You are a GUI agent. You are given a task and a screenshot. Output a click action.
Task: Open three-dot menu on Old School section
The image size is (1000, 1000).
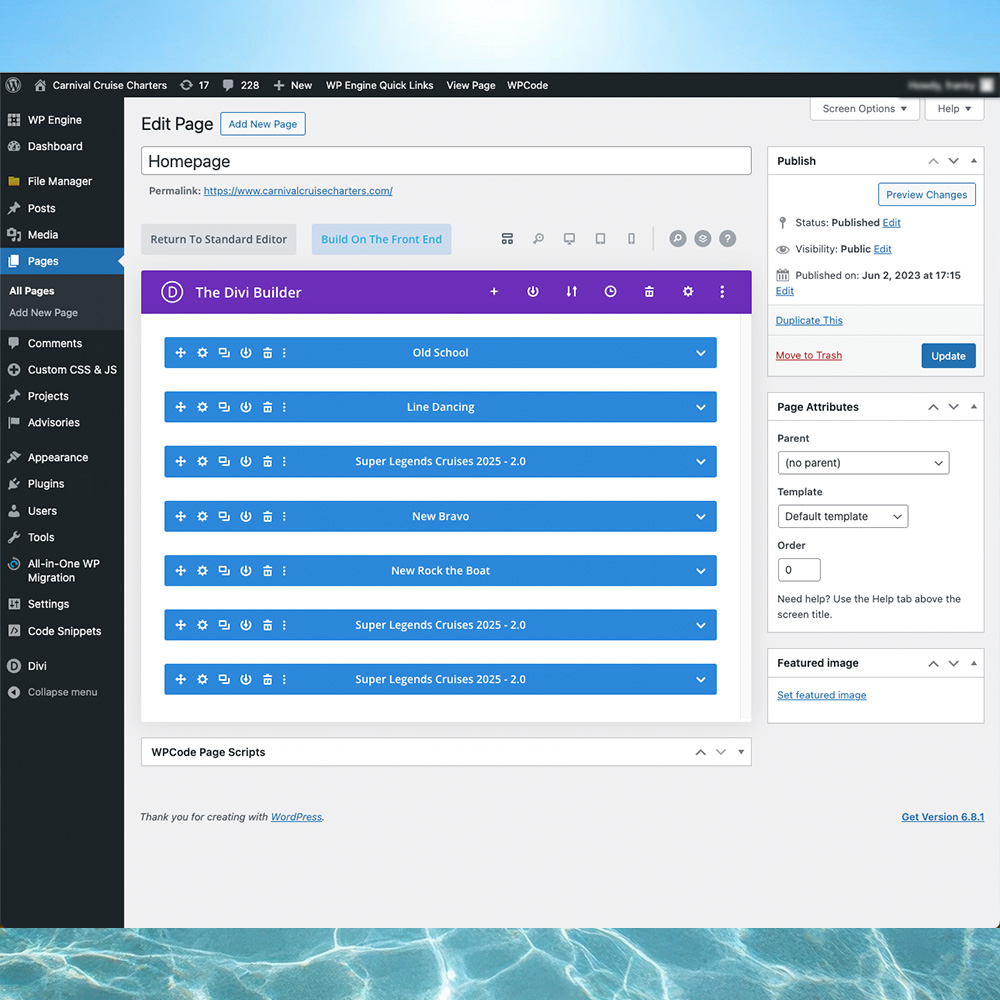[x=284, y=353]
